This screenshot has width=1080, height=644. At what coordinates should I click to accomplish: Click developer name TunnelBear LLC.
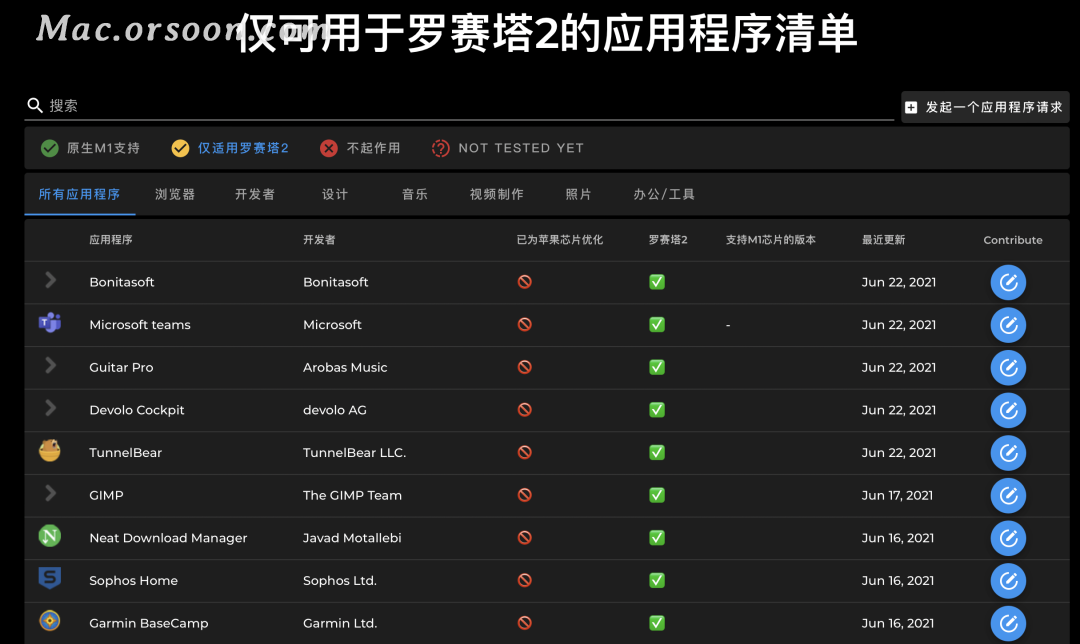coord(355,453)
